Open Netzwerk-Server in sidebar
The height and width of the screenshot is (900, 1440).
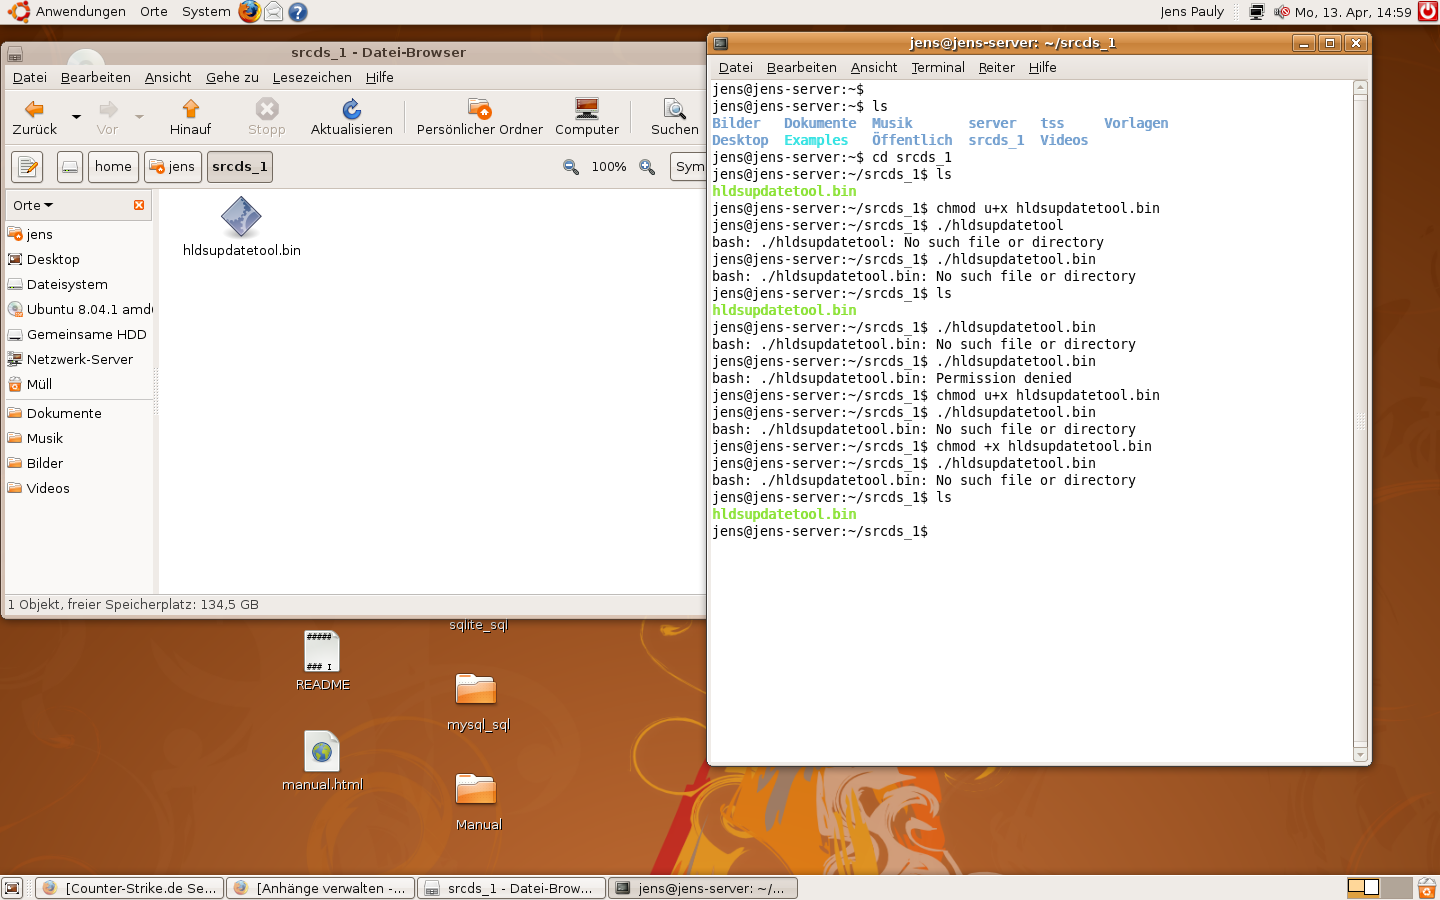(x=79, y=359)
